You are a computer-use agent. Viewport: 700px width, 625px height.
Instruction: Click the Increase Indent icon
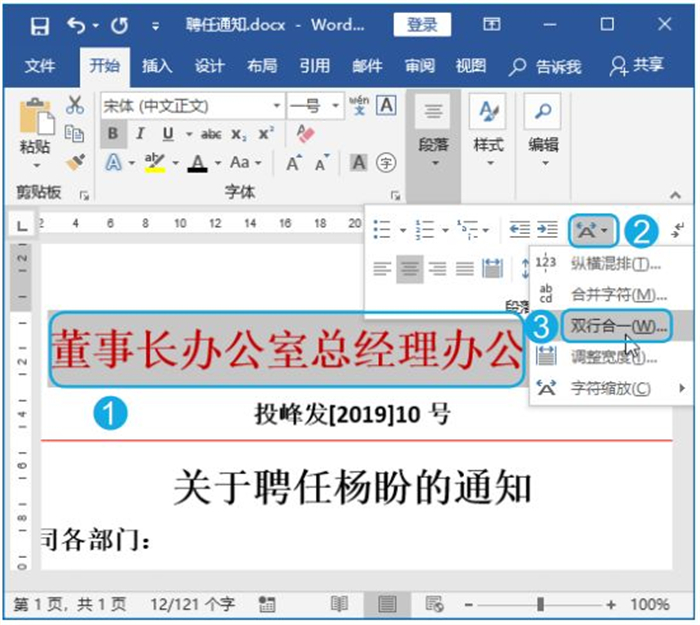[x=546, y=230]
